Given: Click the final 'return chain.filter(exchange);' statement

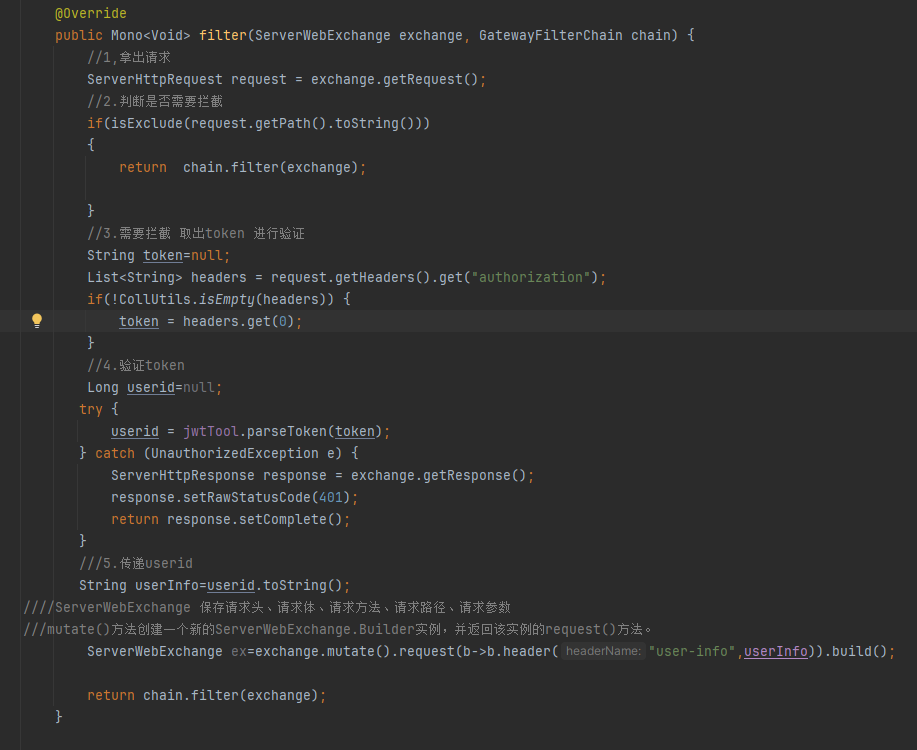Looking at the screenshot, I should pyautogui.click(x=206, y=696).
